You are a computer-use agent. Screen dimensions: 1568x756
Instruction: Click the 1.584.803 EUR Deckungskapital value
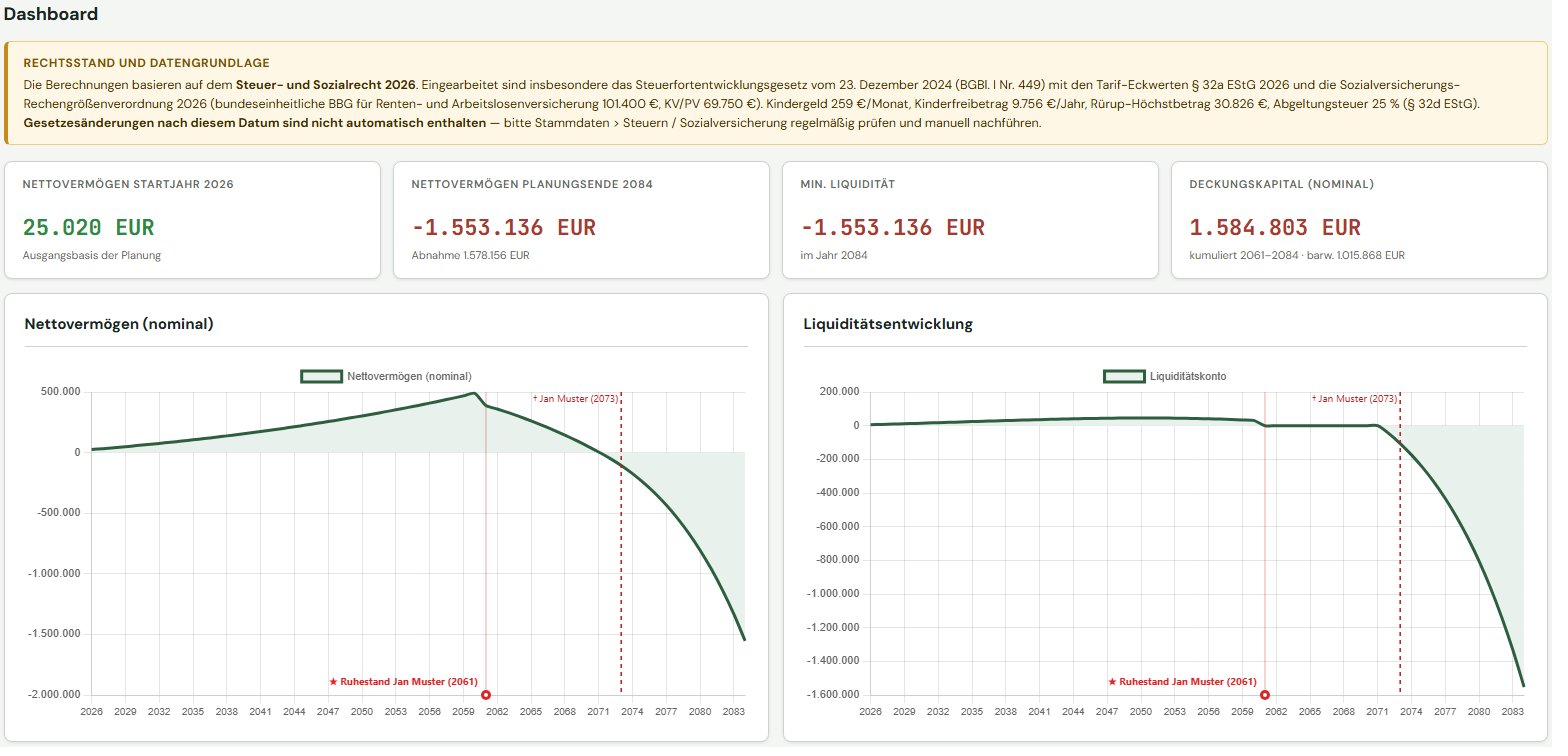tap(1261, 228)
